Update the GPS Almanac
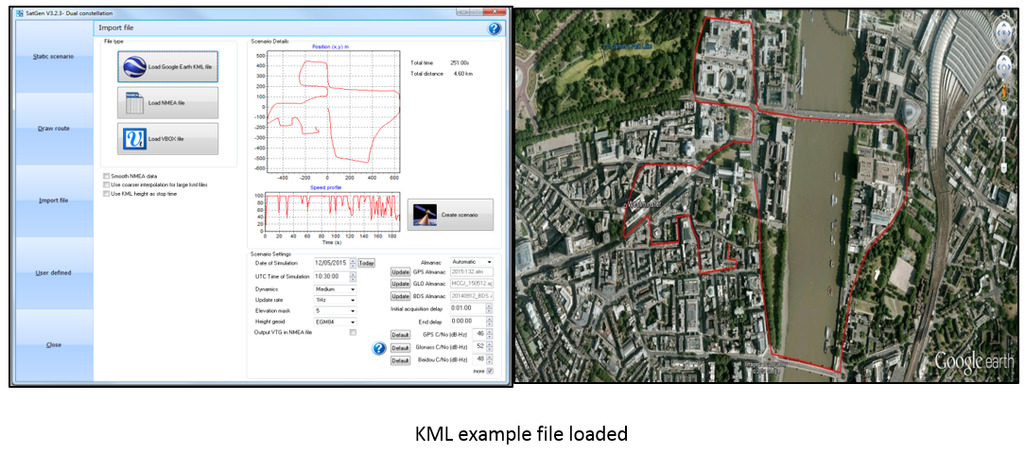 400,272
